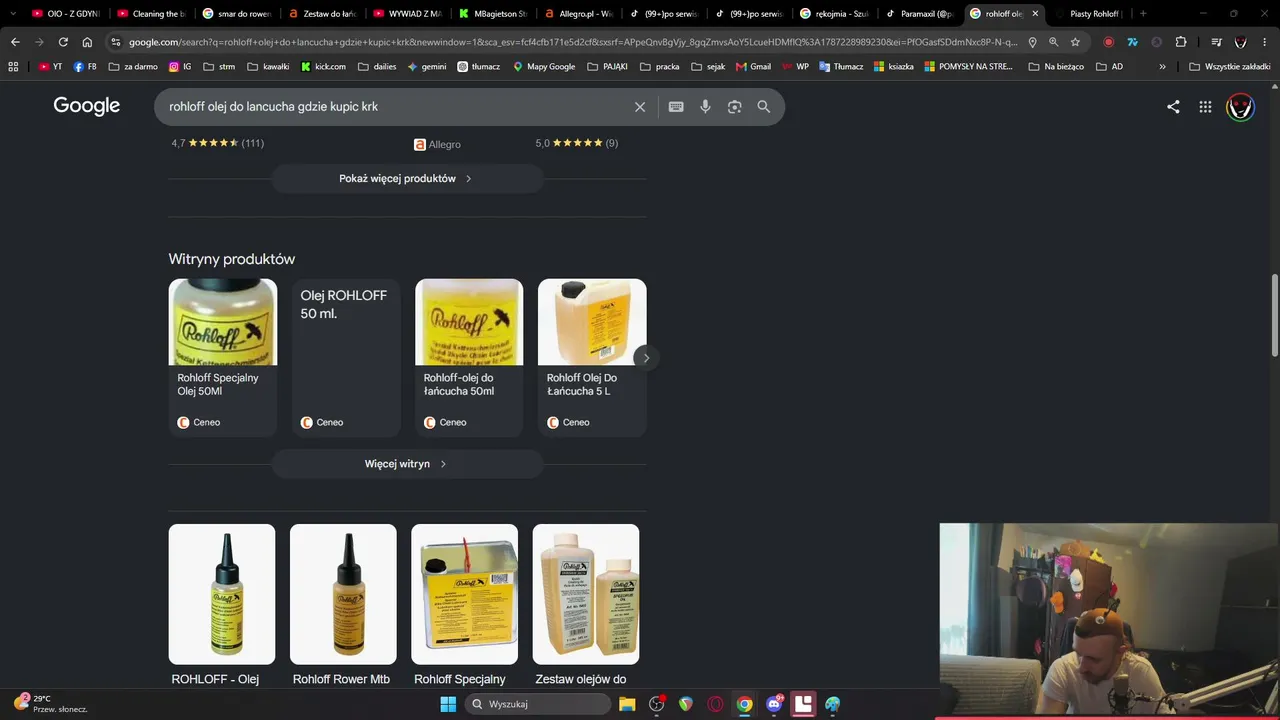Open the browser home page

click(87, 42)
